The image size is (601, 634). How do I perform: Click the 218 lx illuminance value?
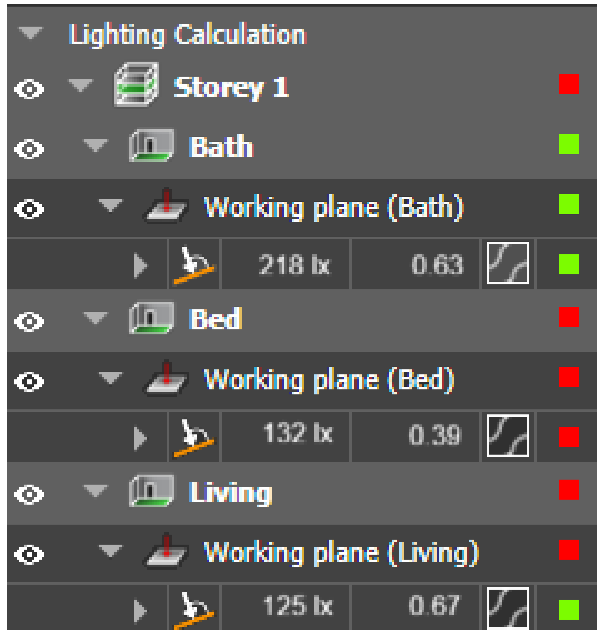(x=294, y=265)
